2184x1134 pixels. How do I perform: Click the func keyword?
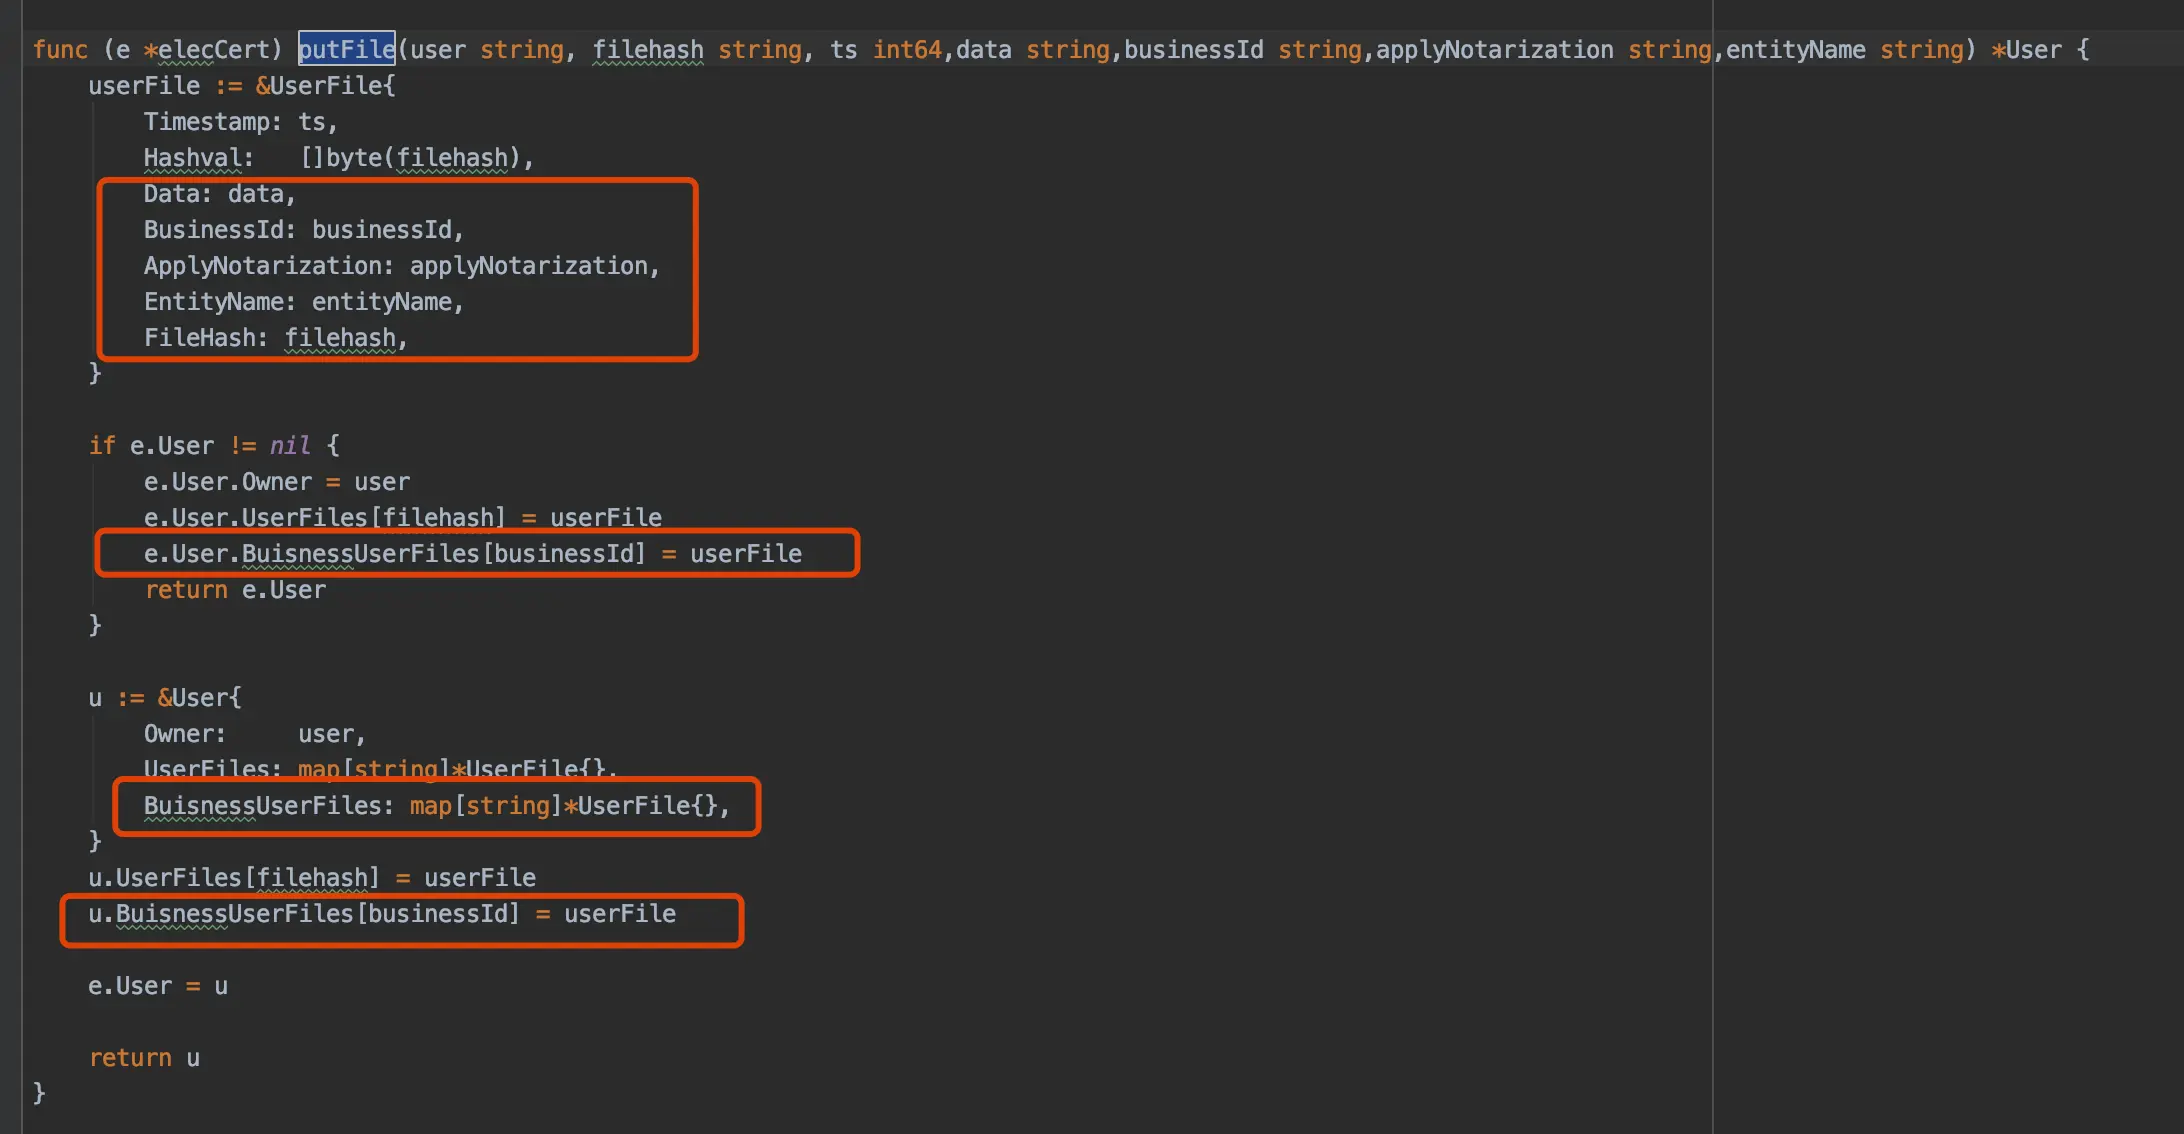point(60,49)
